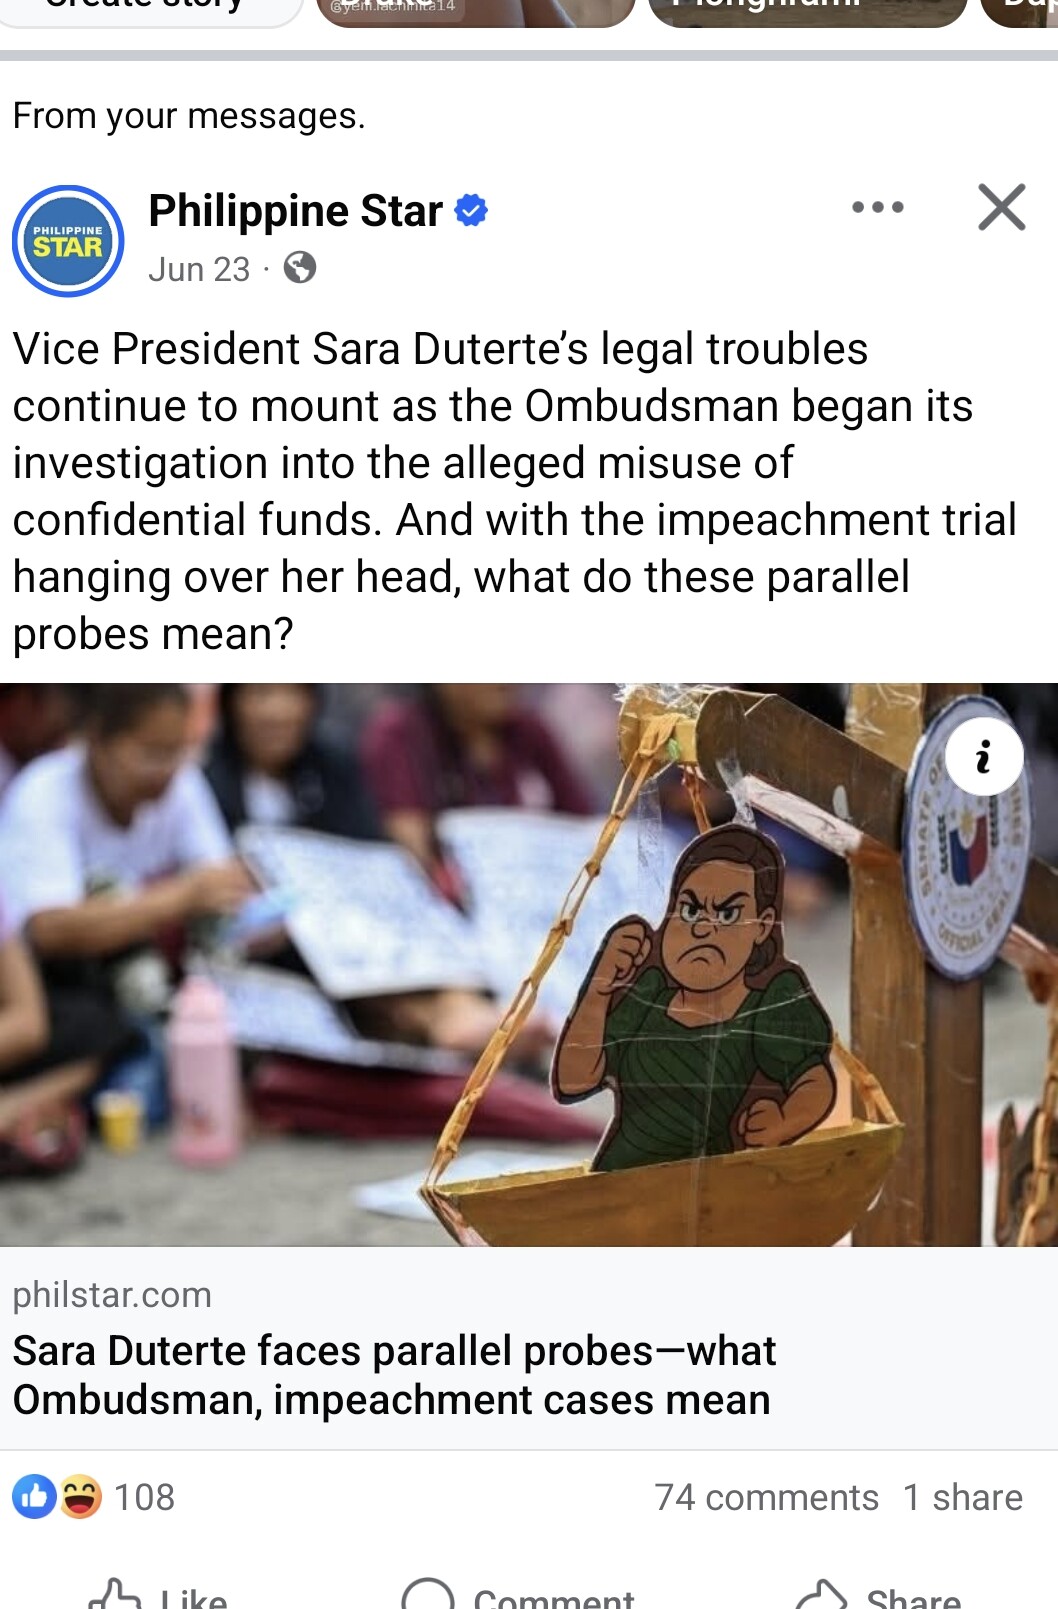Tap the post caption text
The image size is (1058, 1609).
tap(515, 491)
